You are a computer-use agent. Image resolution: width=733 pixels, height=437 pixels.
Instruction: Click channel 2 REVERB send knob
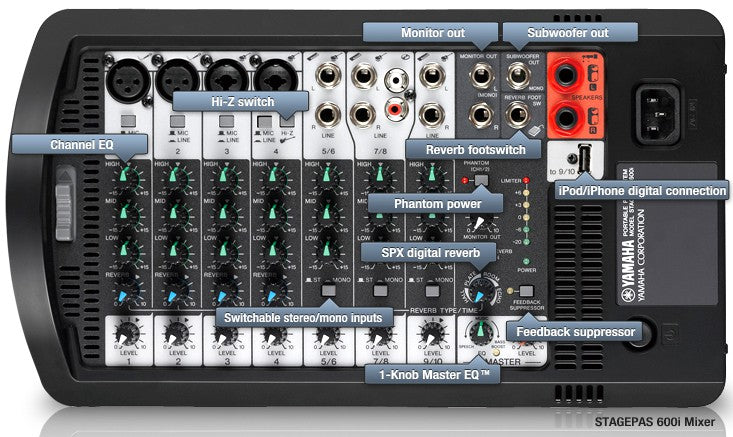click(x=175, y=293)
